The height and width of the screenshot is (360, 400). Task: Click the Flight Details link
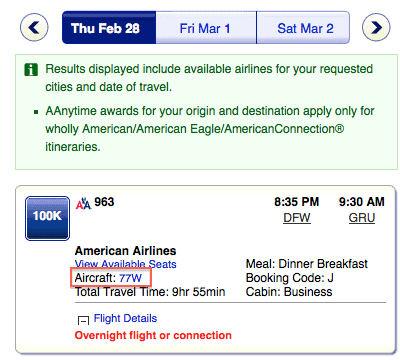125,318
